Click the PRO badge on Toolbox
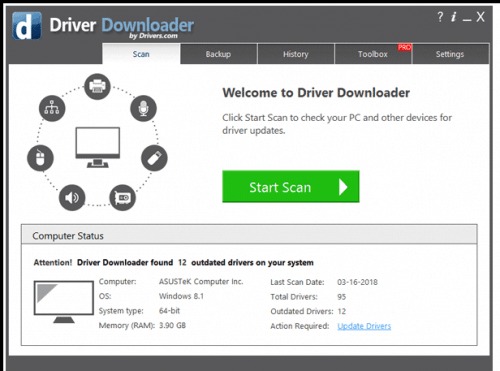500x371 pixels. tap(404, 47)
